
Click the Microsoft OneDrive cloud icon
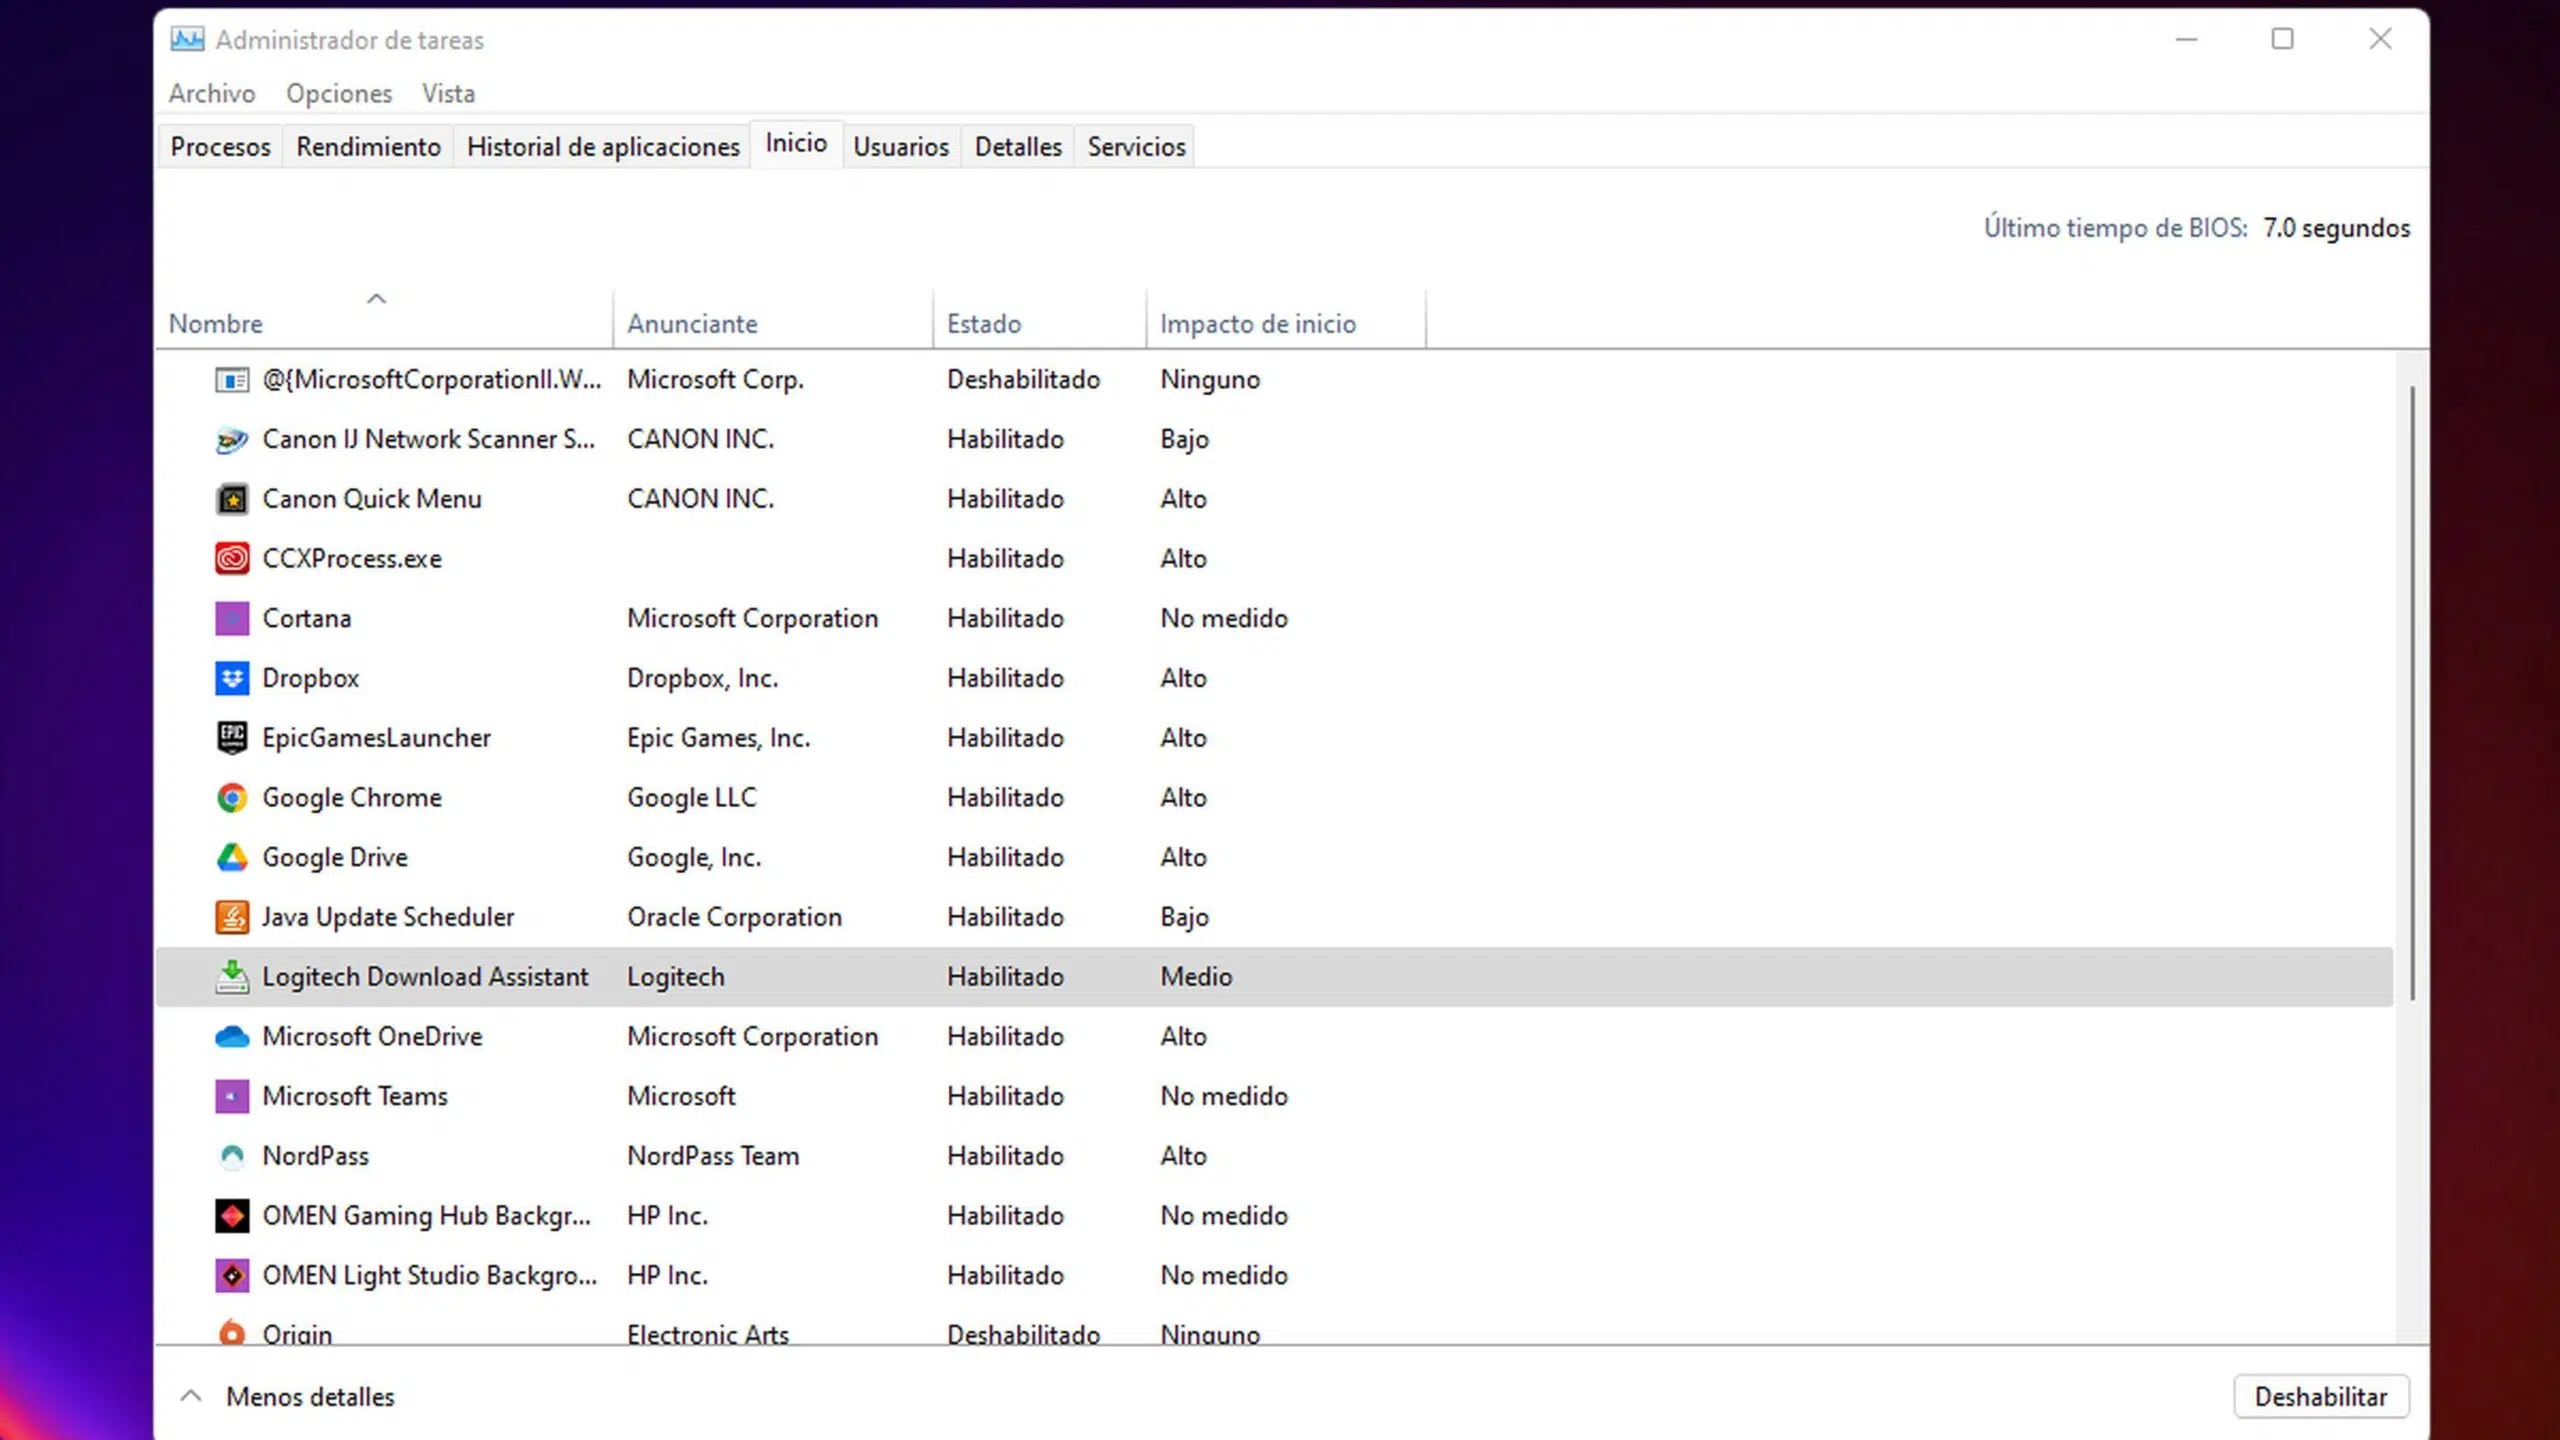click(232, 1037)
